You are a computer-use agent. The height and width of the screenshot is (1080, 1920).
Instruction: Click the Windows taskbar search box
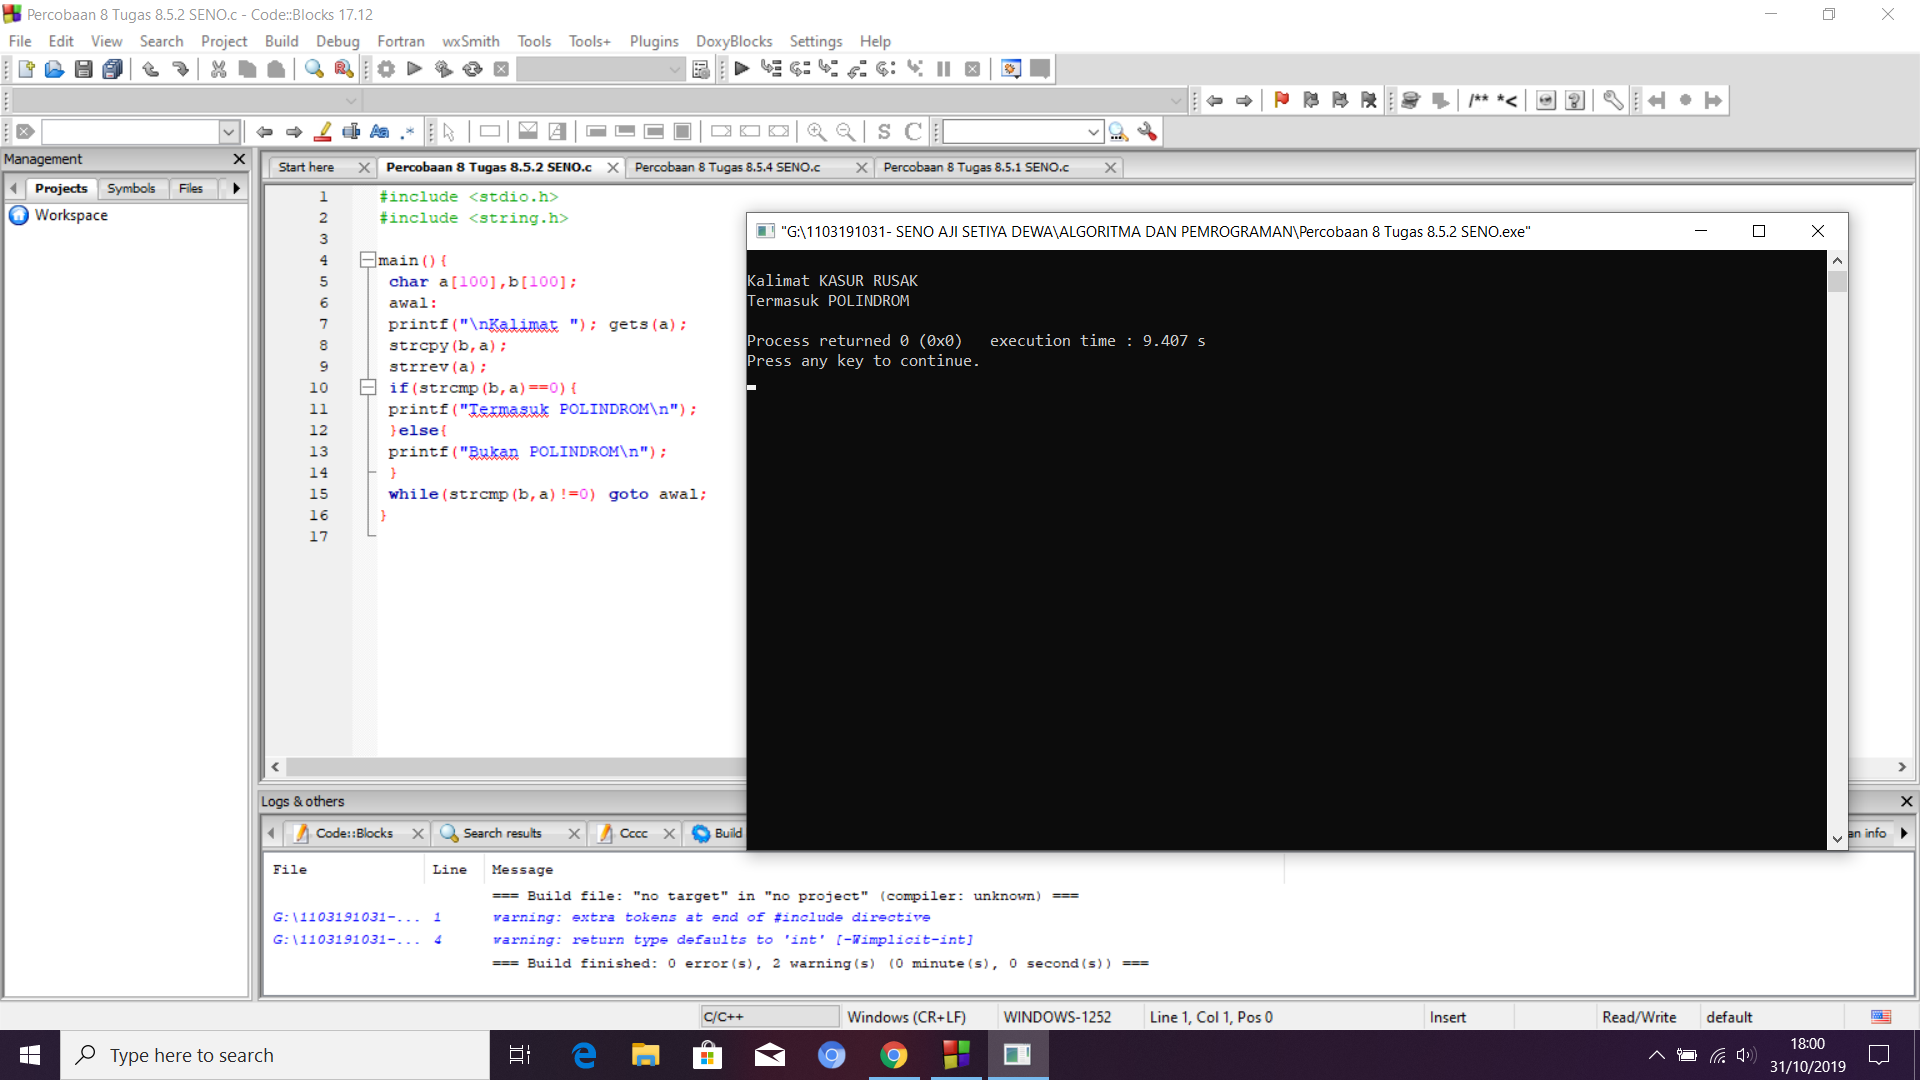click(275, 1055)
